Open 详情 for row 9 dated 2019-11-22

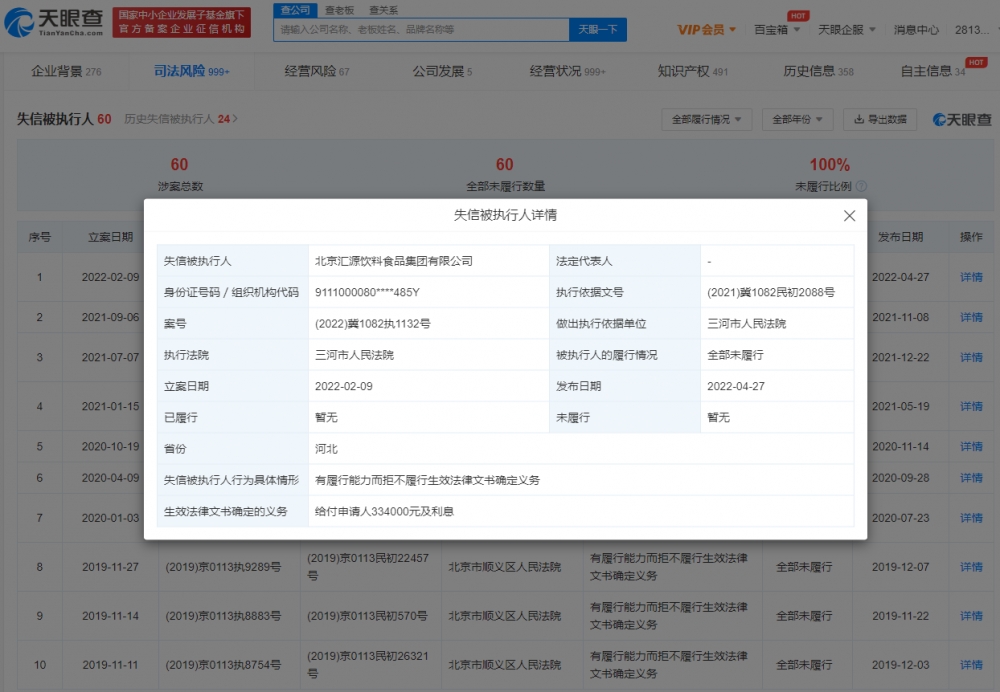(971, 616)
